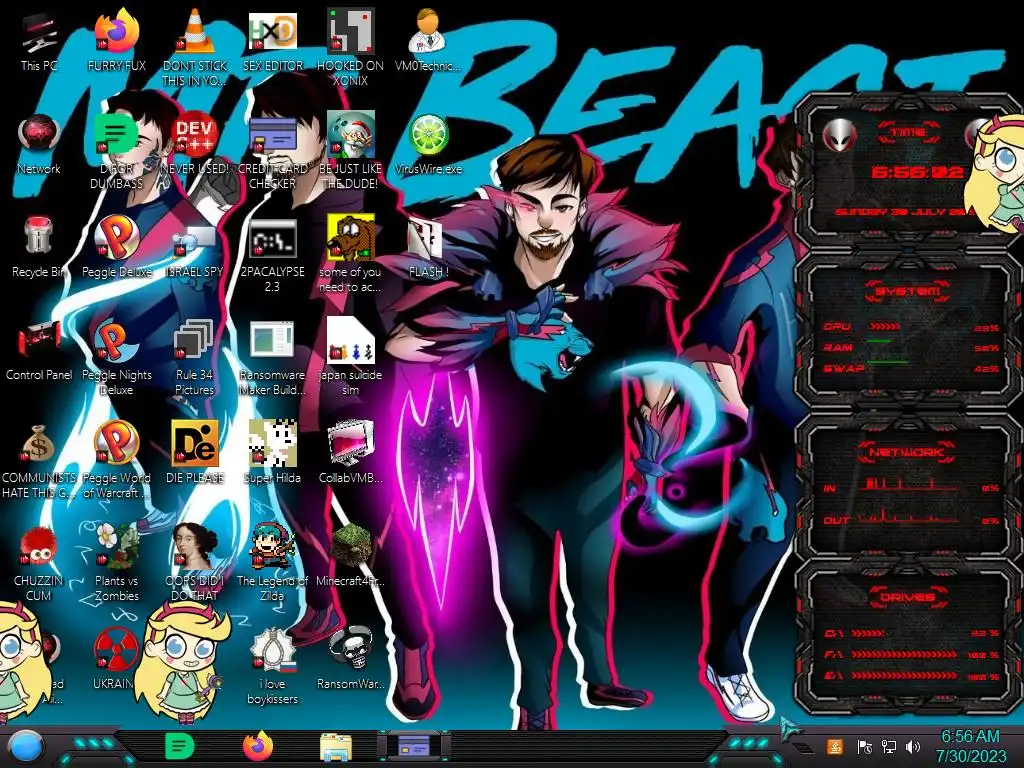Click the Start orb button
Viewport: 1024px width, 768px height.
[25, 748]
